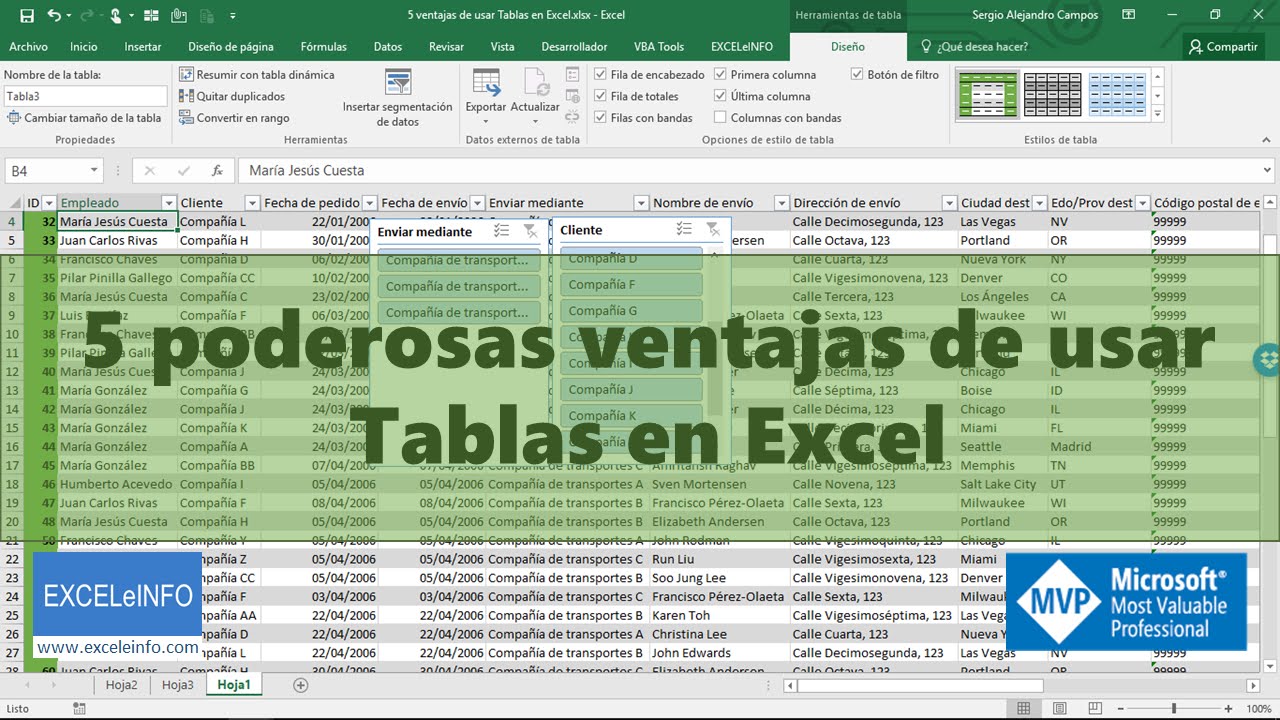Click the Cambiar tamaño de la tabla icon

[13, 118]
